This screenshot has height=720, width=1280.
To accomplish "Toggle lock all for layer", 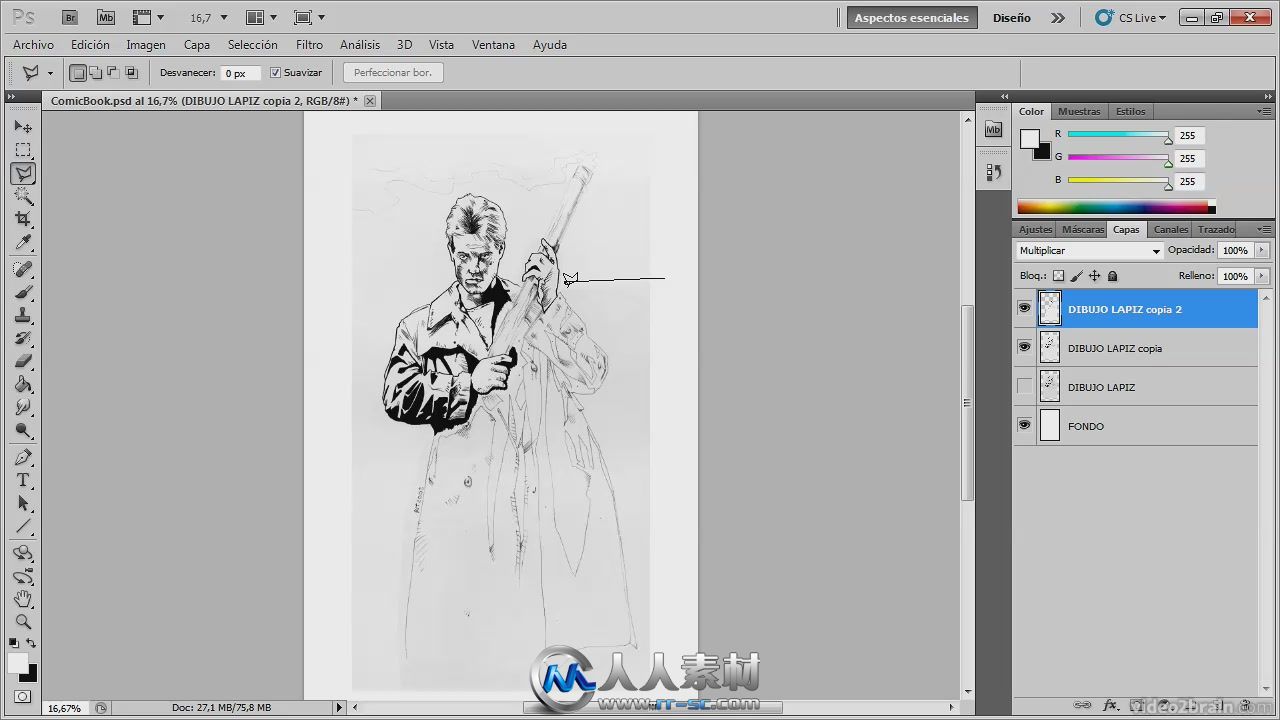I will pyautogui.click(x=1112, y=276).
